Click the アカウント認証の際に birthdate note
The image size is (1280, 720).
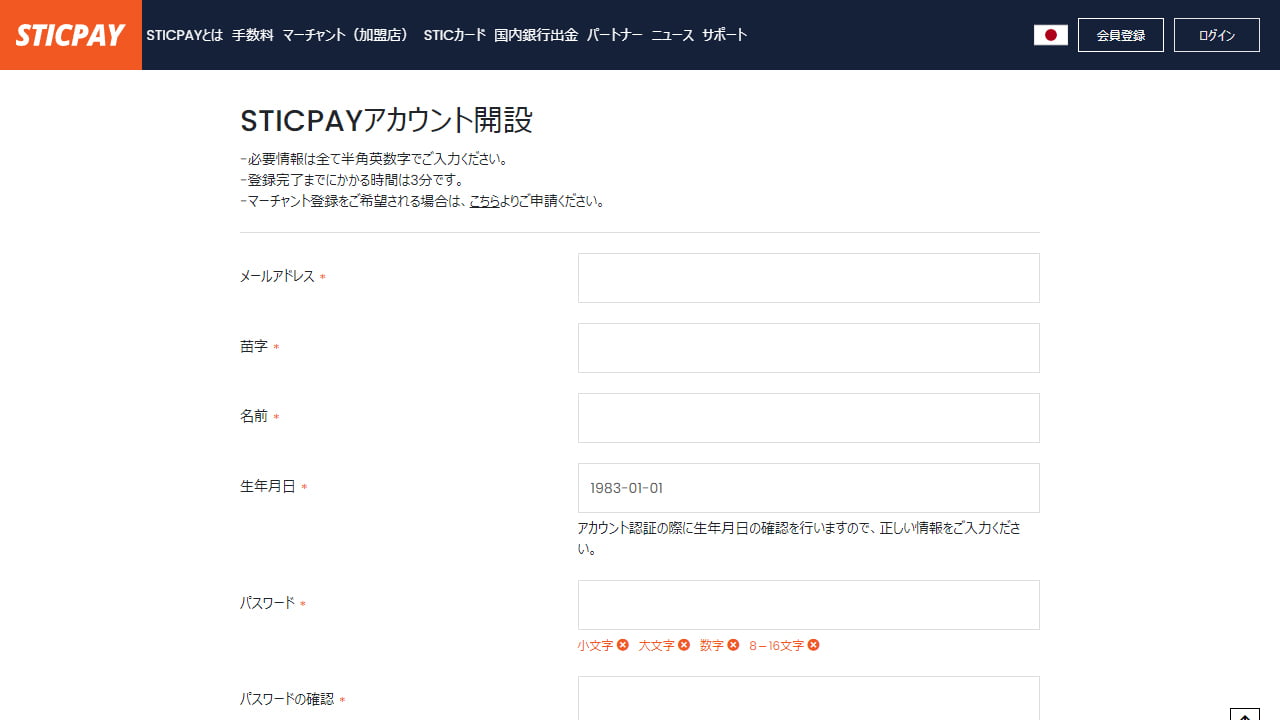[x=799, y=538]
